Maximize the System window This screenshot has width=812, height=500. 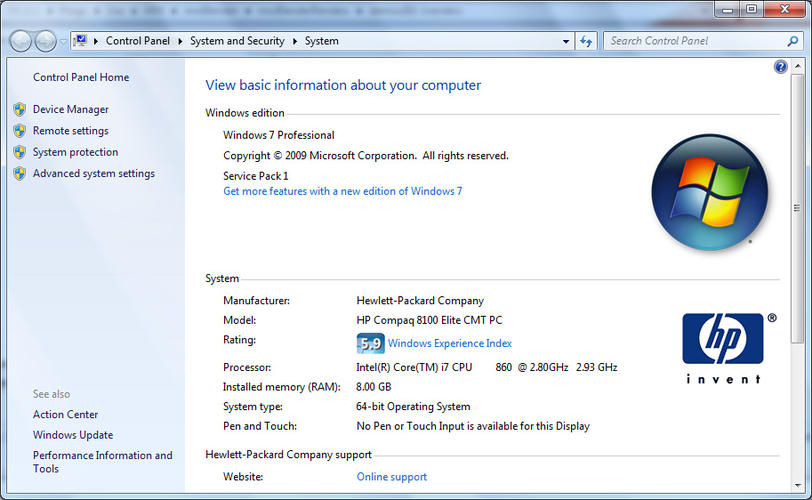pyautogui.click(x=751, y=9)
